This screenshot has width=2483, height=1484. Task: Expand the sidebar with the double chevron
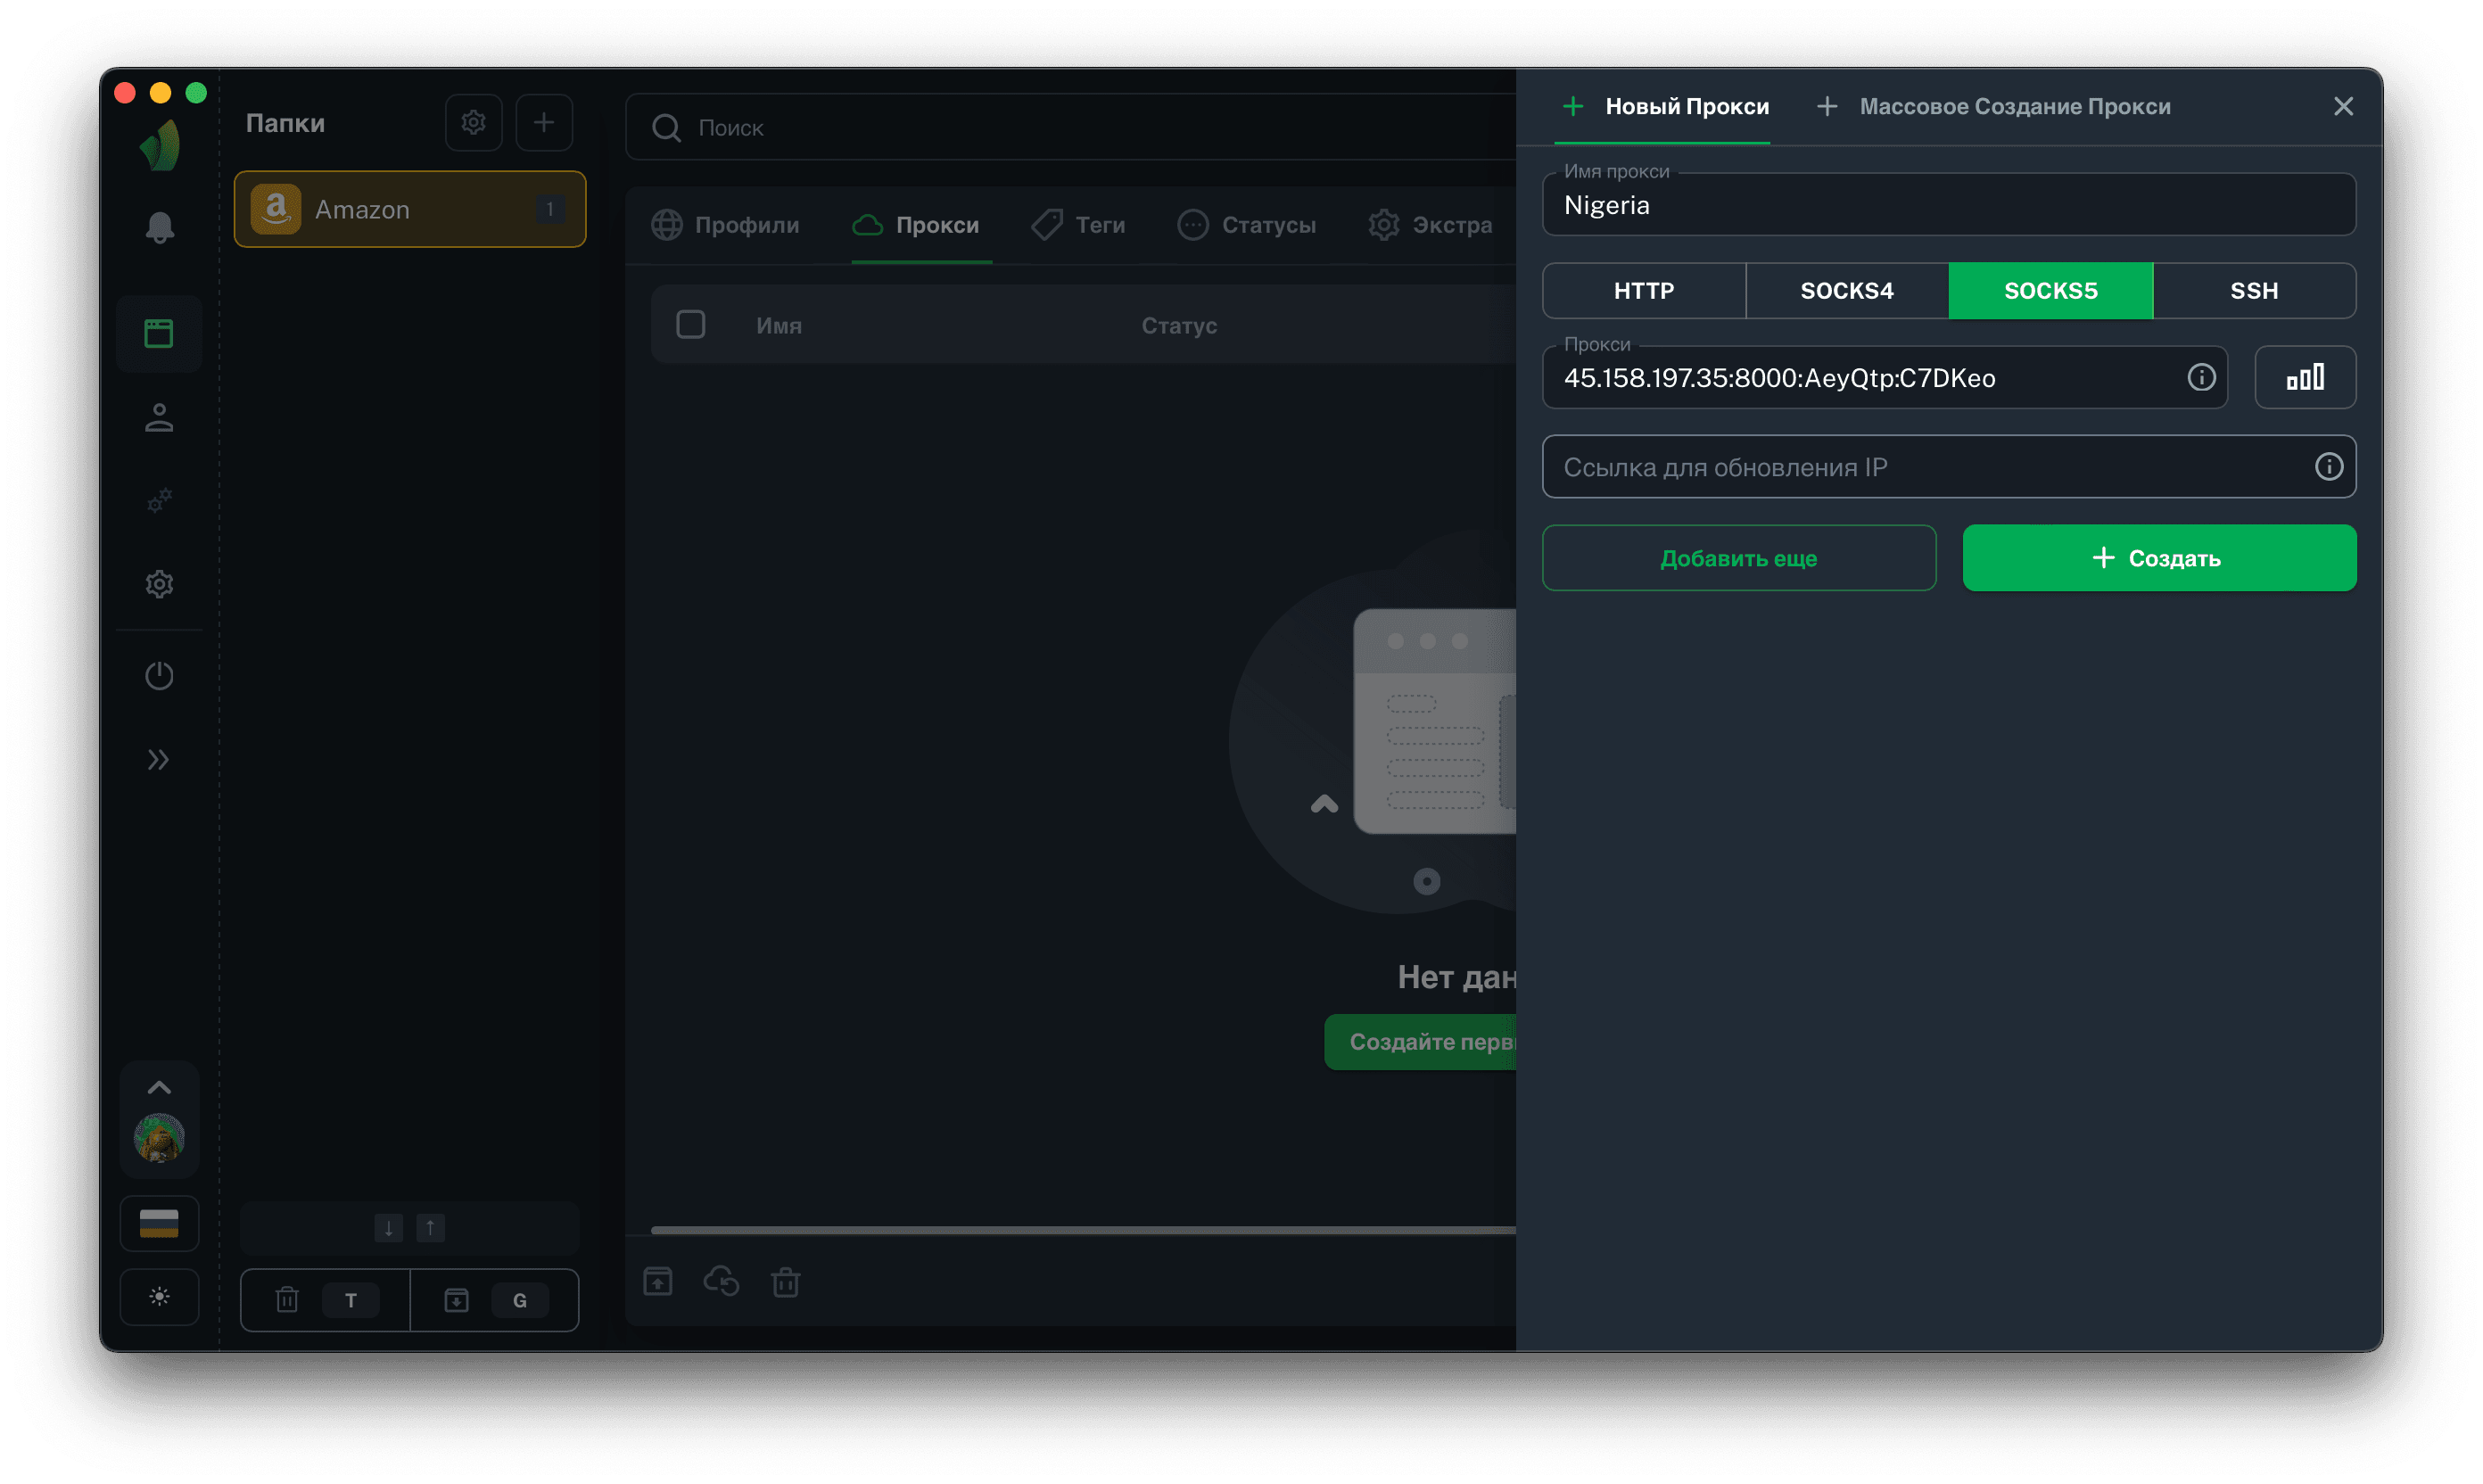click(159, 760)
